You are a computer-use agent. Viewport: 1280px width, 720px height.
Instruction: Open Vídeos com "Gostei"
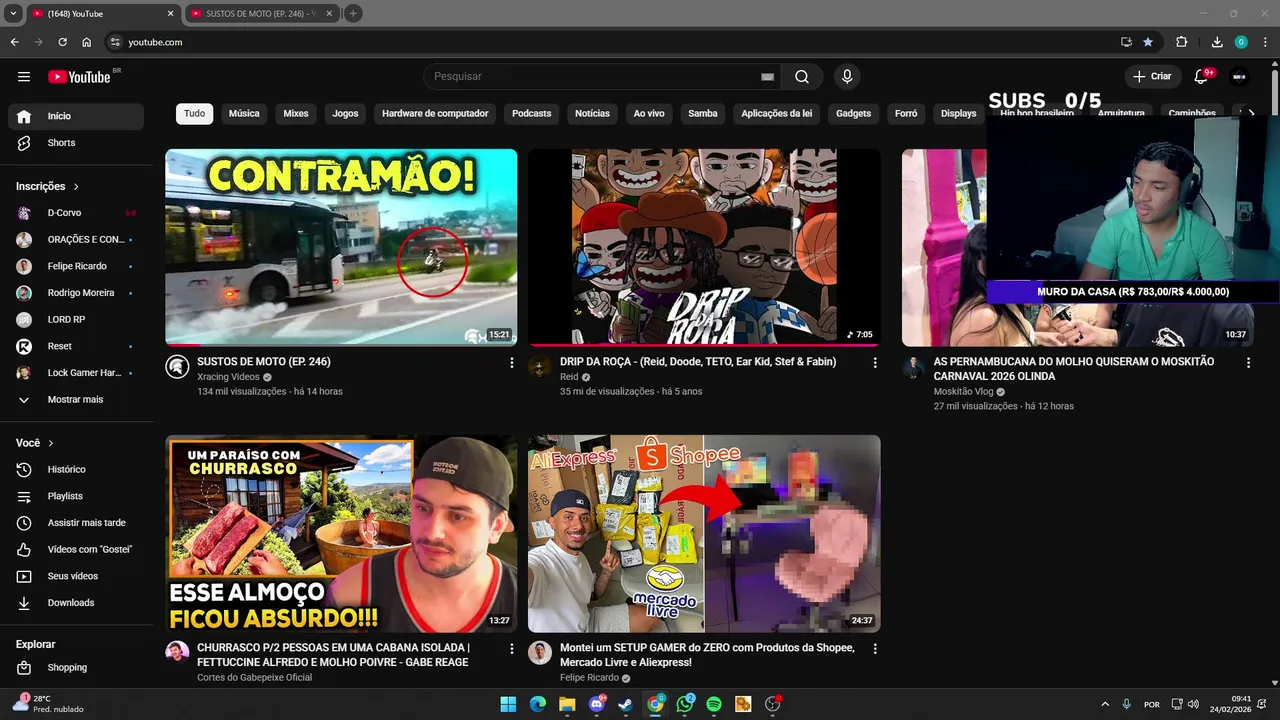(x=76, y=549)
